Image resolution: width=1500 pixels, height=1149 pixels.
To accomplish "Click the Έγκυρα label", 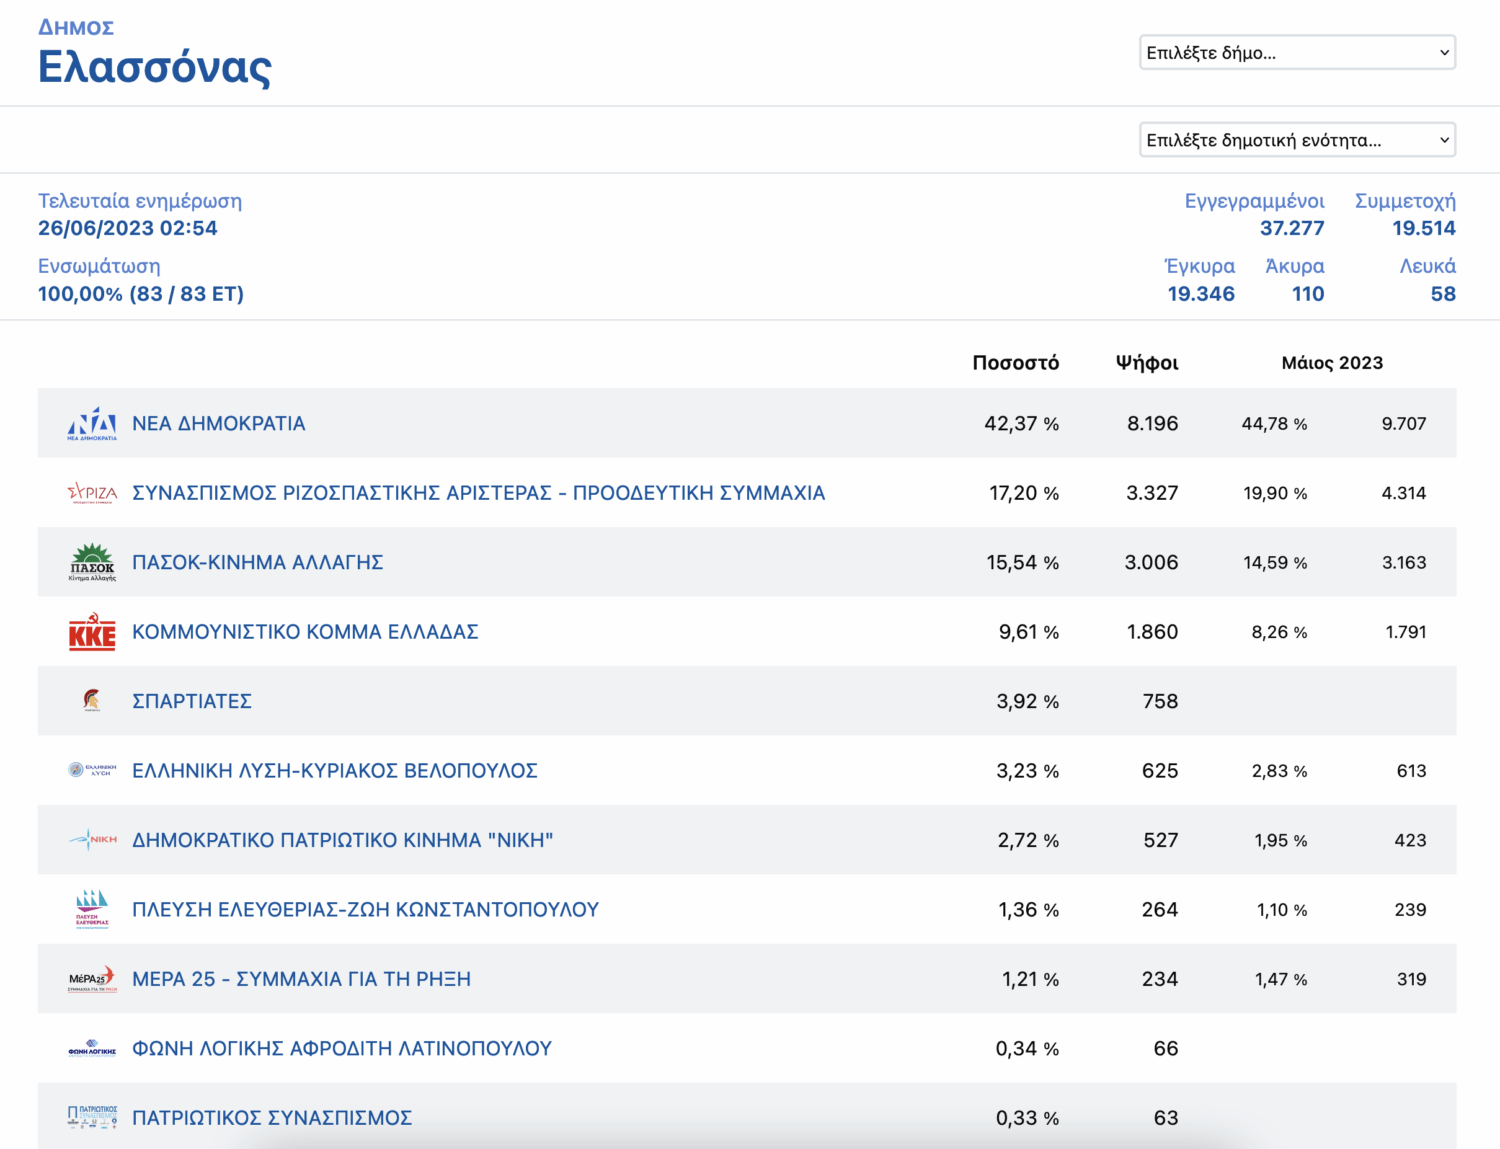I will point(1200,266).
